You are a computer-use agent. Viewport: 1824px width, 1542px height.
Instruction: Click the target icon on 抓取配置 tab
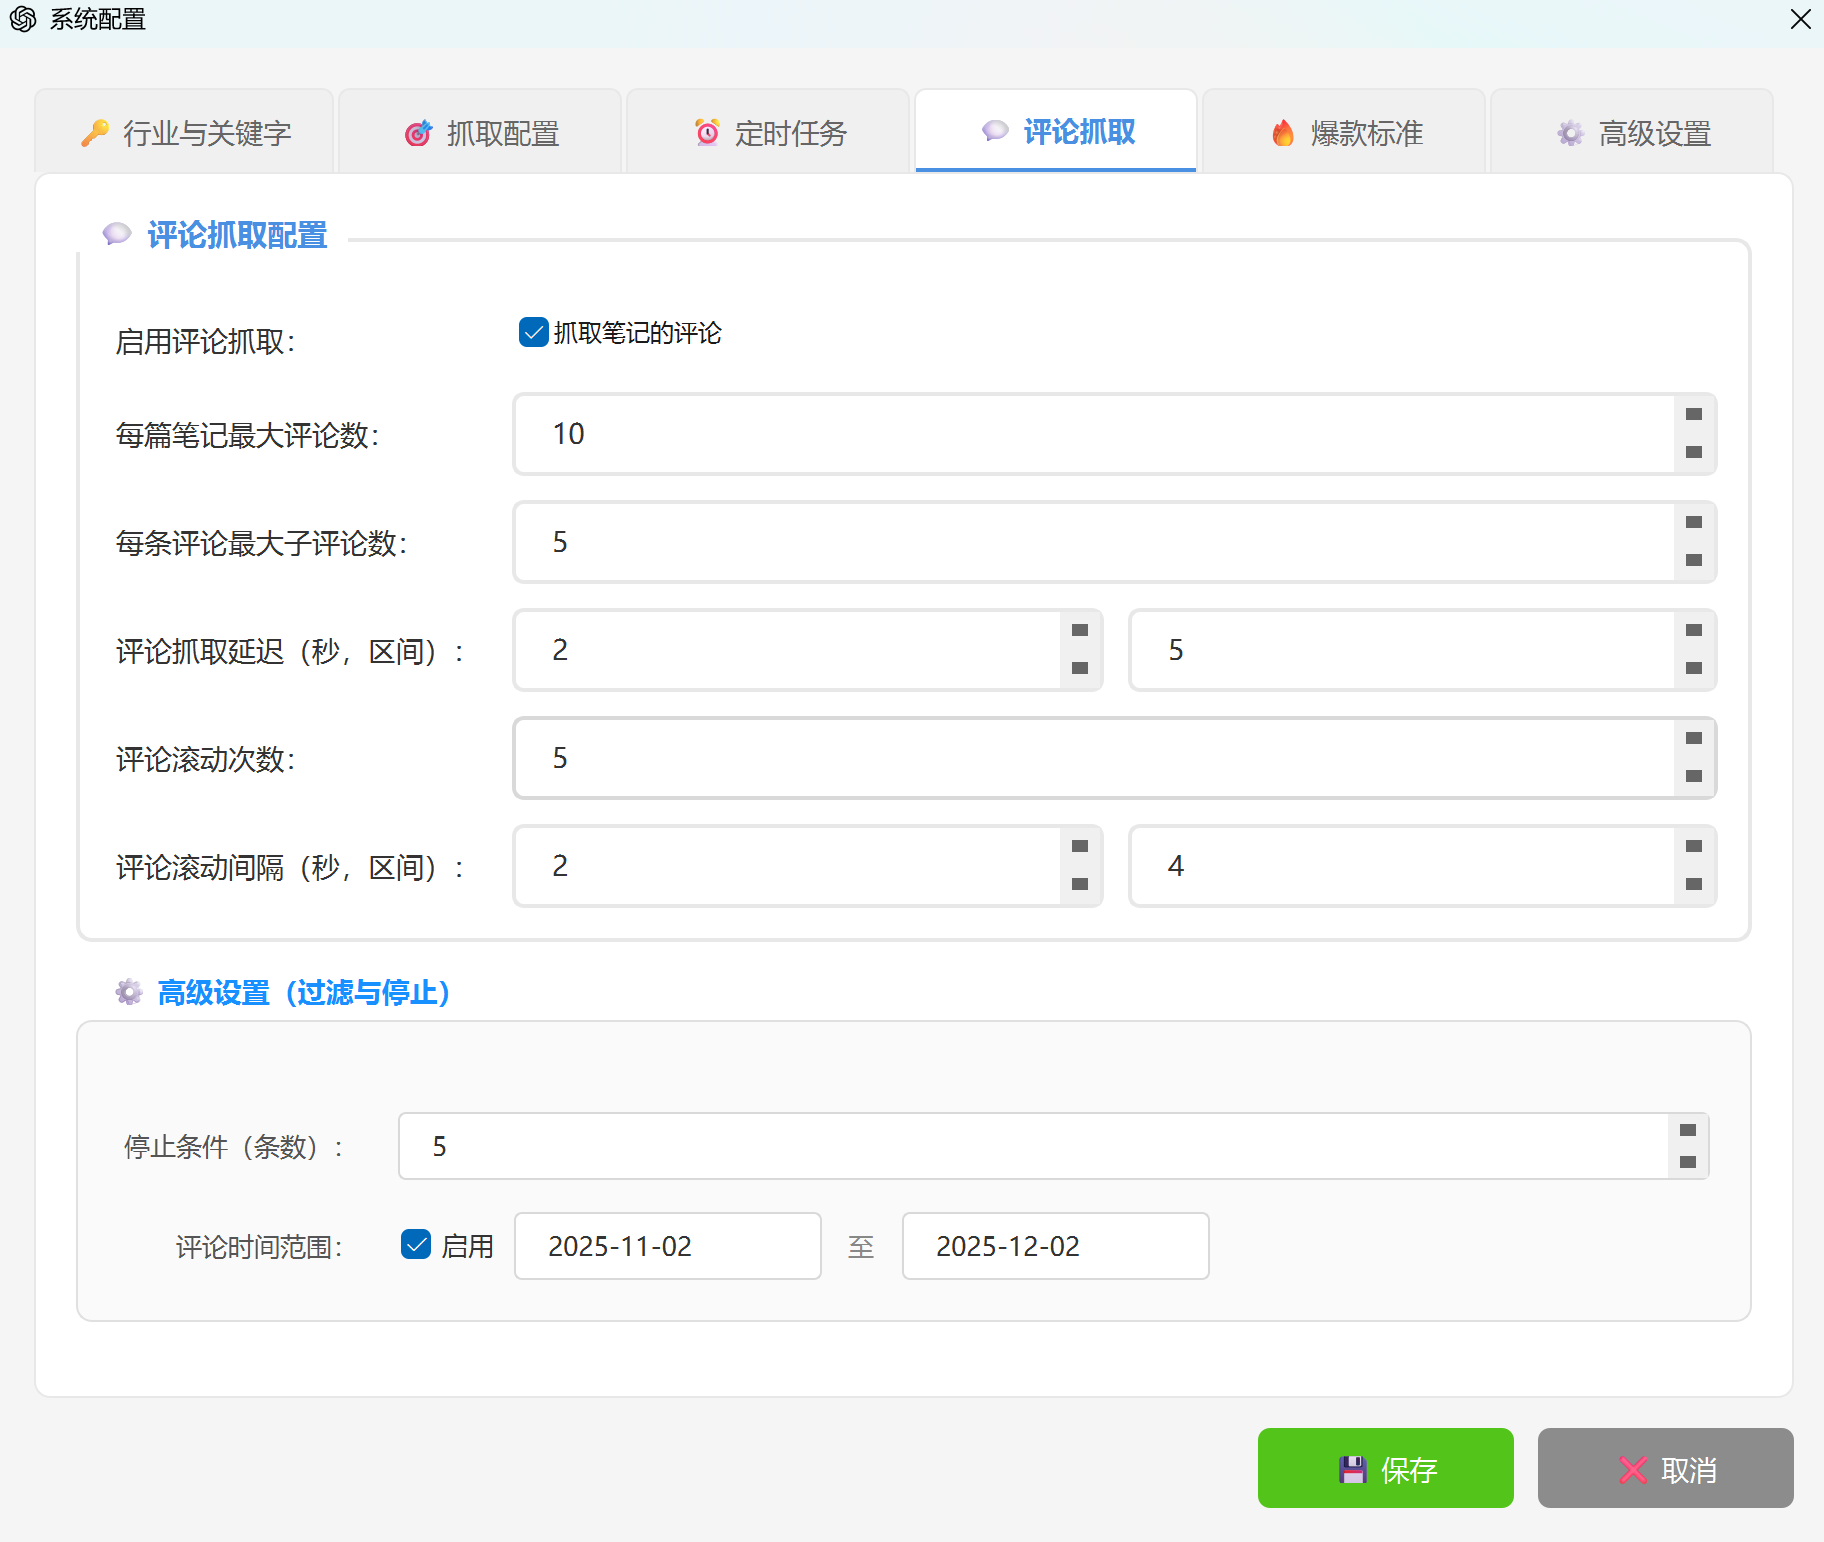coord(418,133)
